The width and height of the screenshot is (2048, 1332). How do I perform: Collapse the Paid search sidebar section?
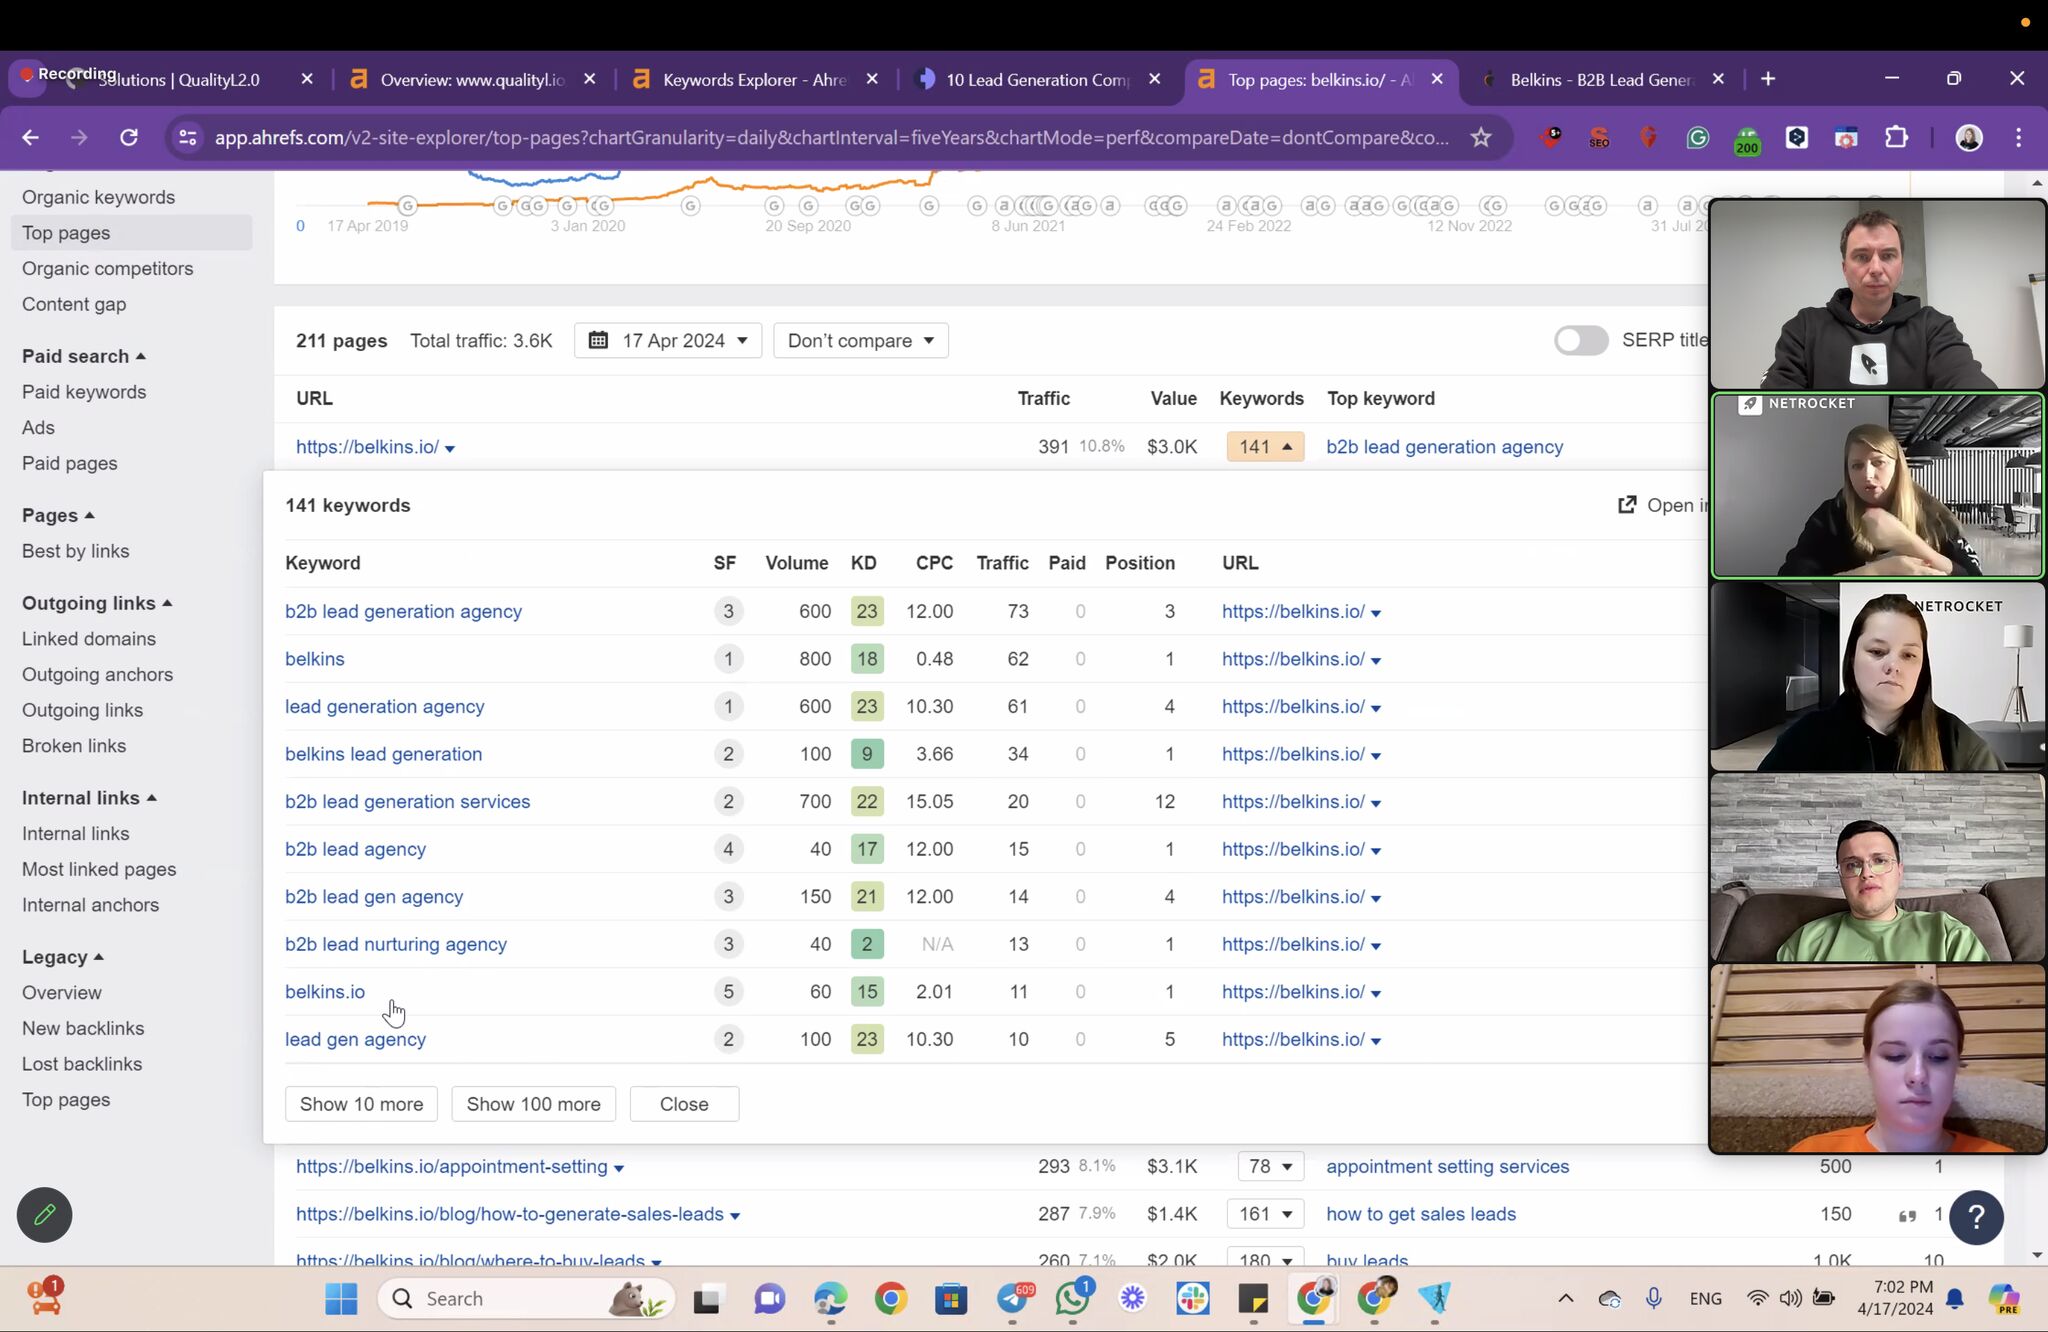[84, 356]
